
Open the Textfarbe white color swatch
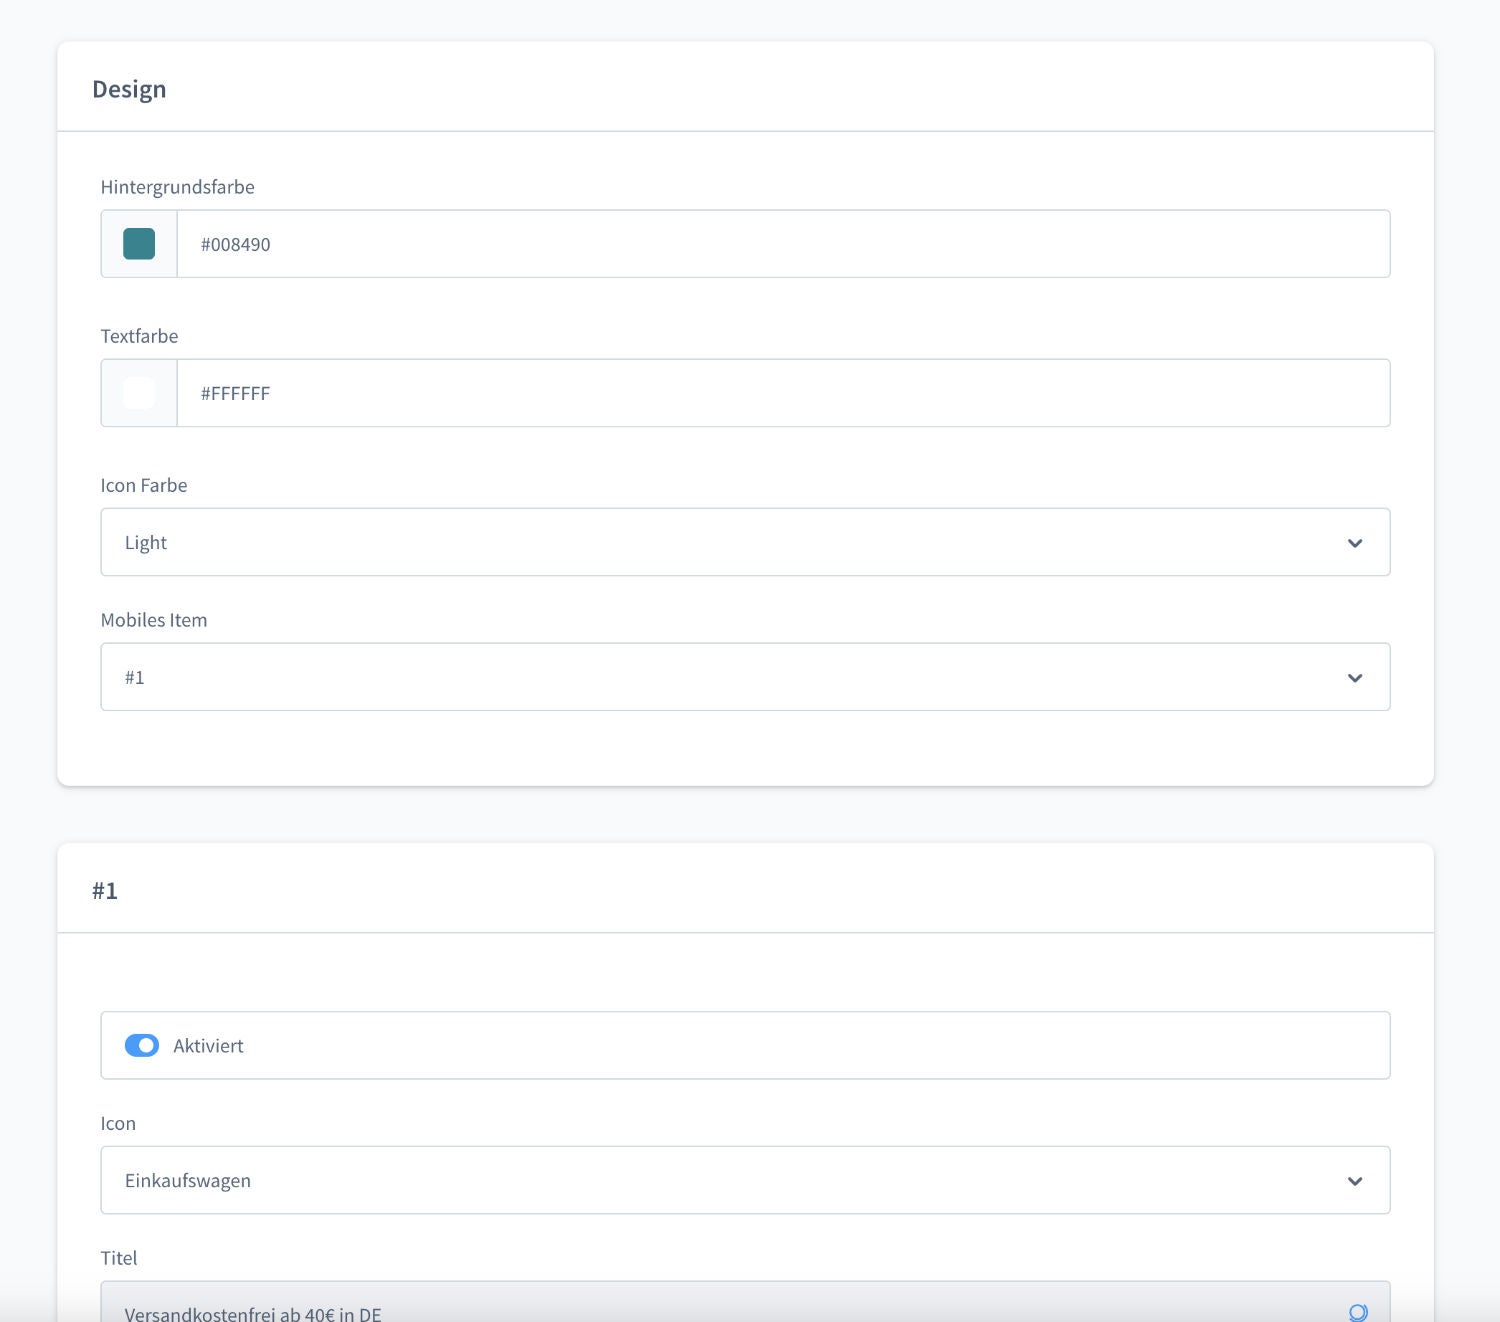point(139,393)
